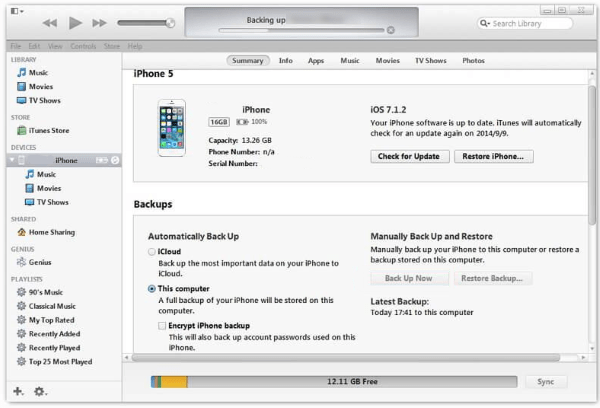Switch to the Info tab
Screen dimensions: 600x408
[x=285, y=60]
